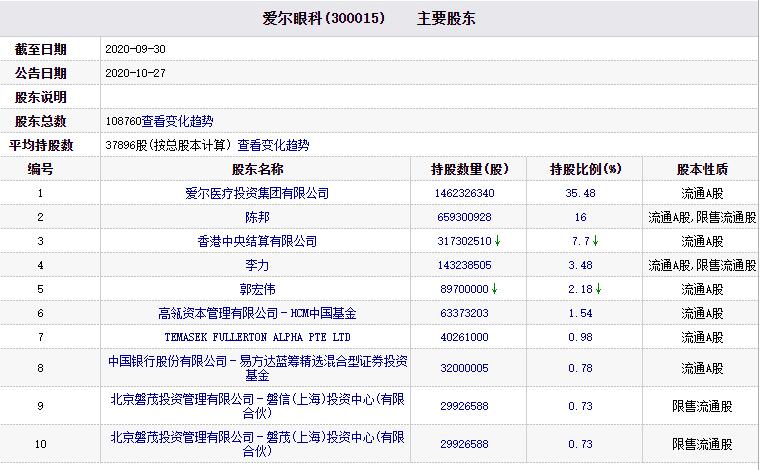
Task: Click green down arrow beside 7.7 percent
Action: point(595,241)
